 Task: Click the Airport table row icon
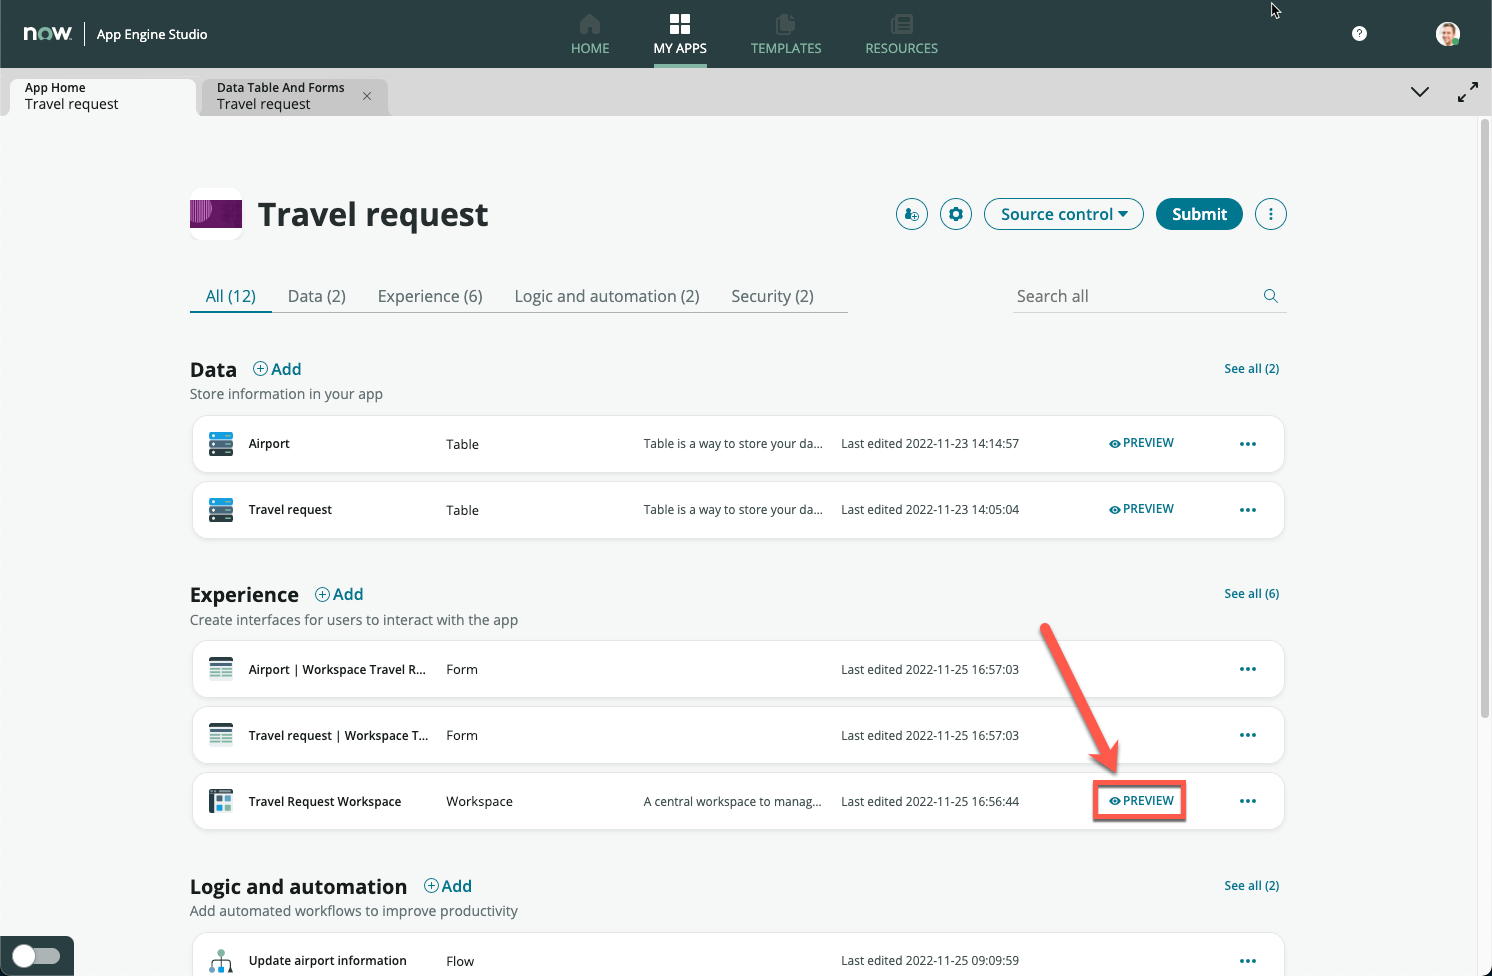(x=221, y=444)
